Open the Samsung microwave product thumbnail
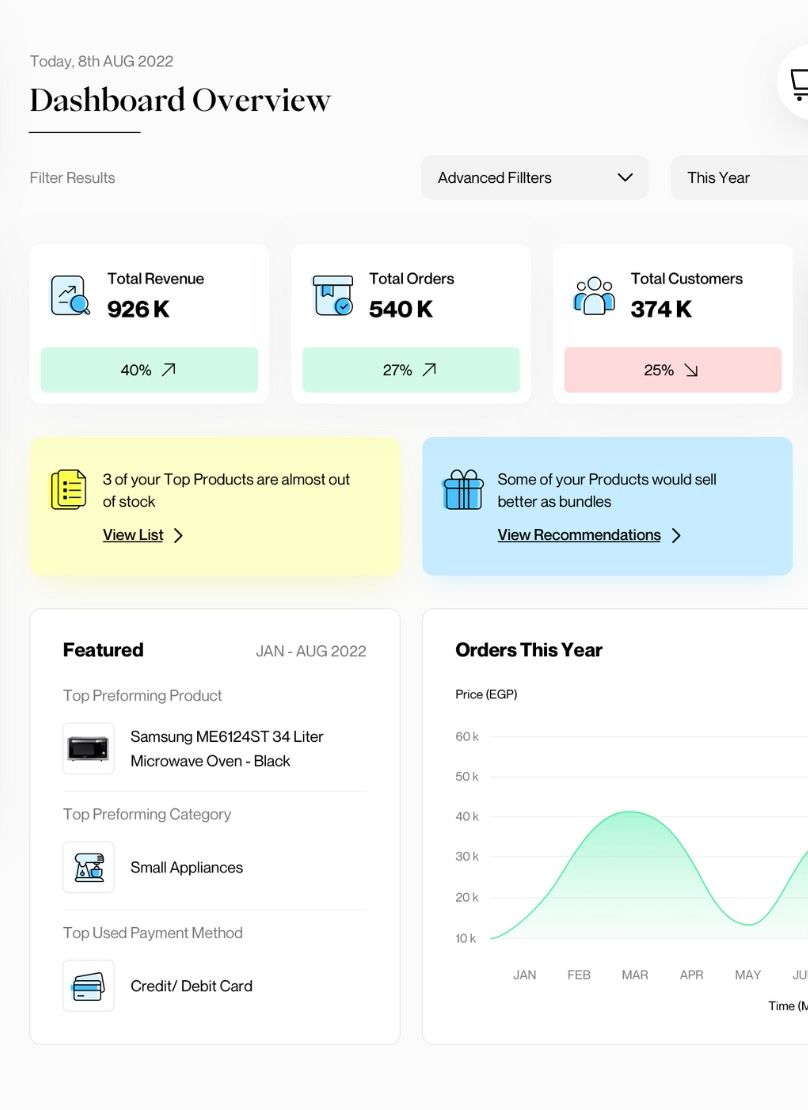808x1110 pixels. pyautogui.click(x=89, y=748)
